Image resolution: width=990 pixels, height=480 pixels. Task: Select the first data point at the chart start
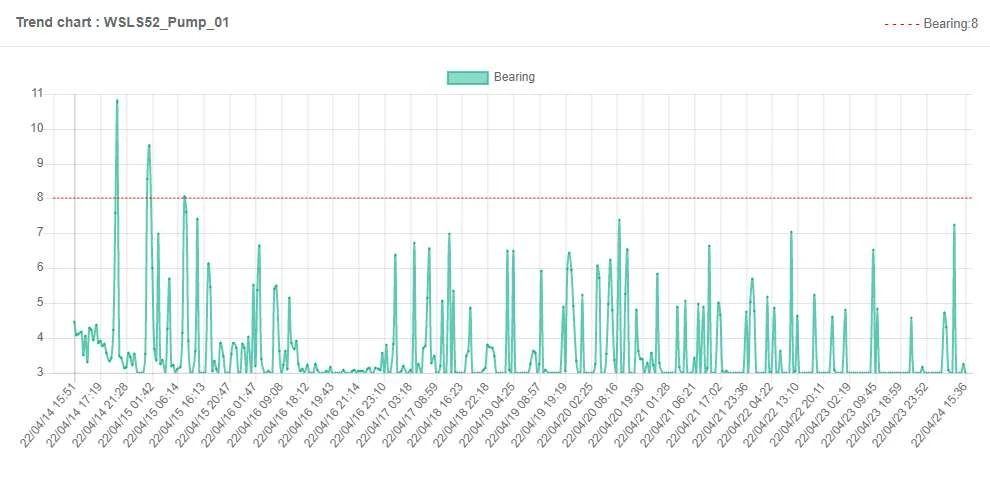tap(74, 322)
